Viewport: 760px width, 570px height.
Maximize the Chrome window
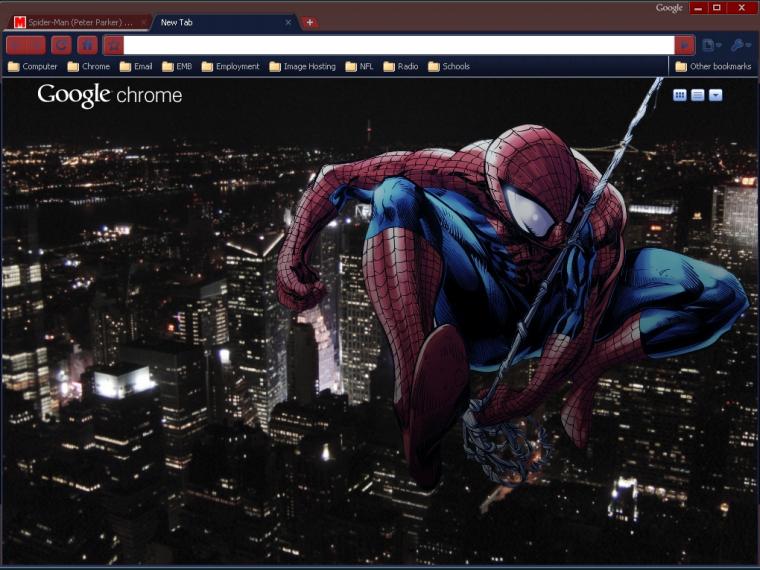716,8
